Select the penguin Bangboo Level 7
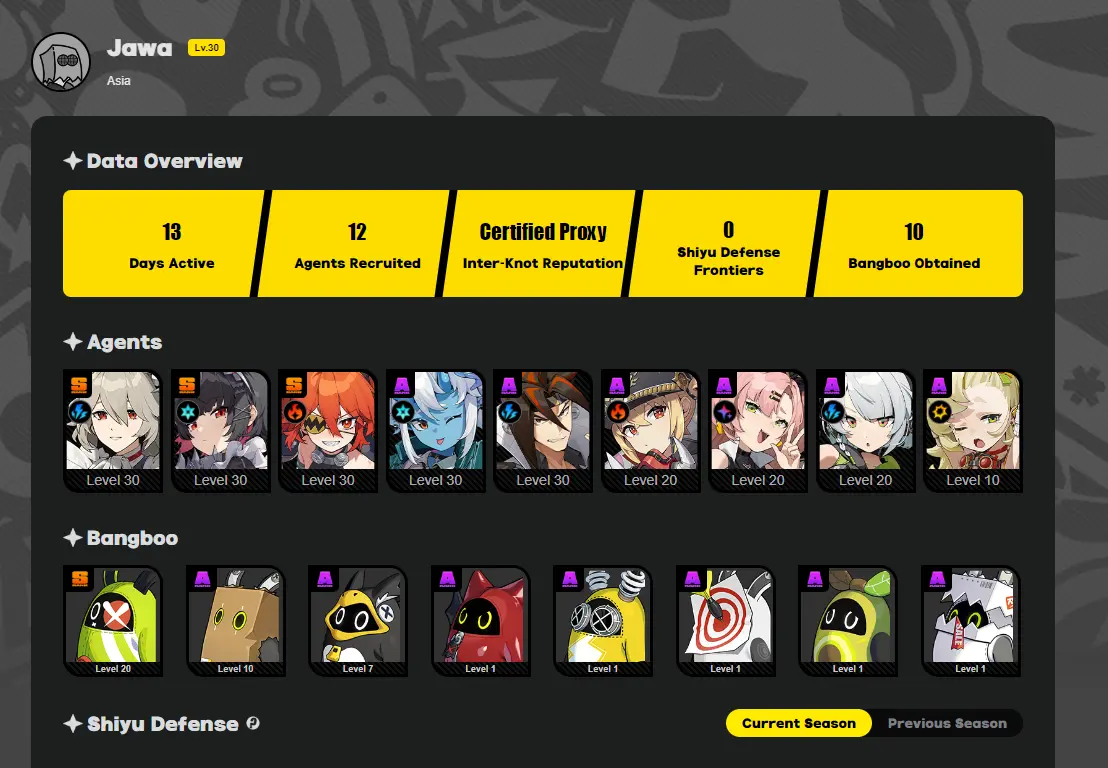1108x768 pixels. click(x=358, y=621)
